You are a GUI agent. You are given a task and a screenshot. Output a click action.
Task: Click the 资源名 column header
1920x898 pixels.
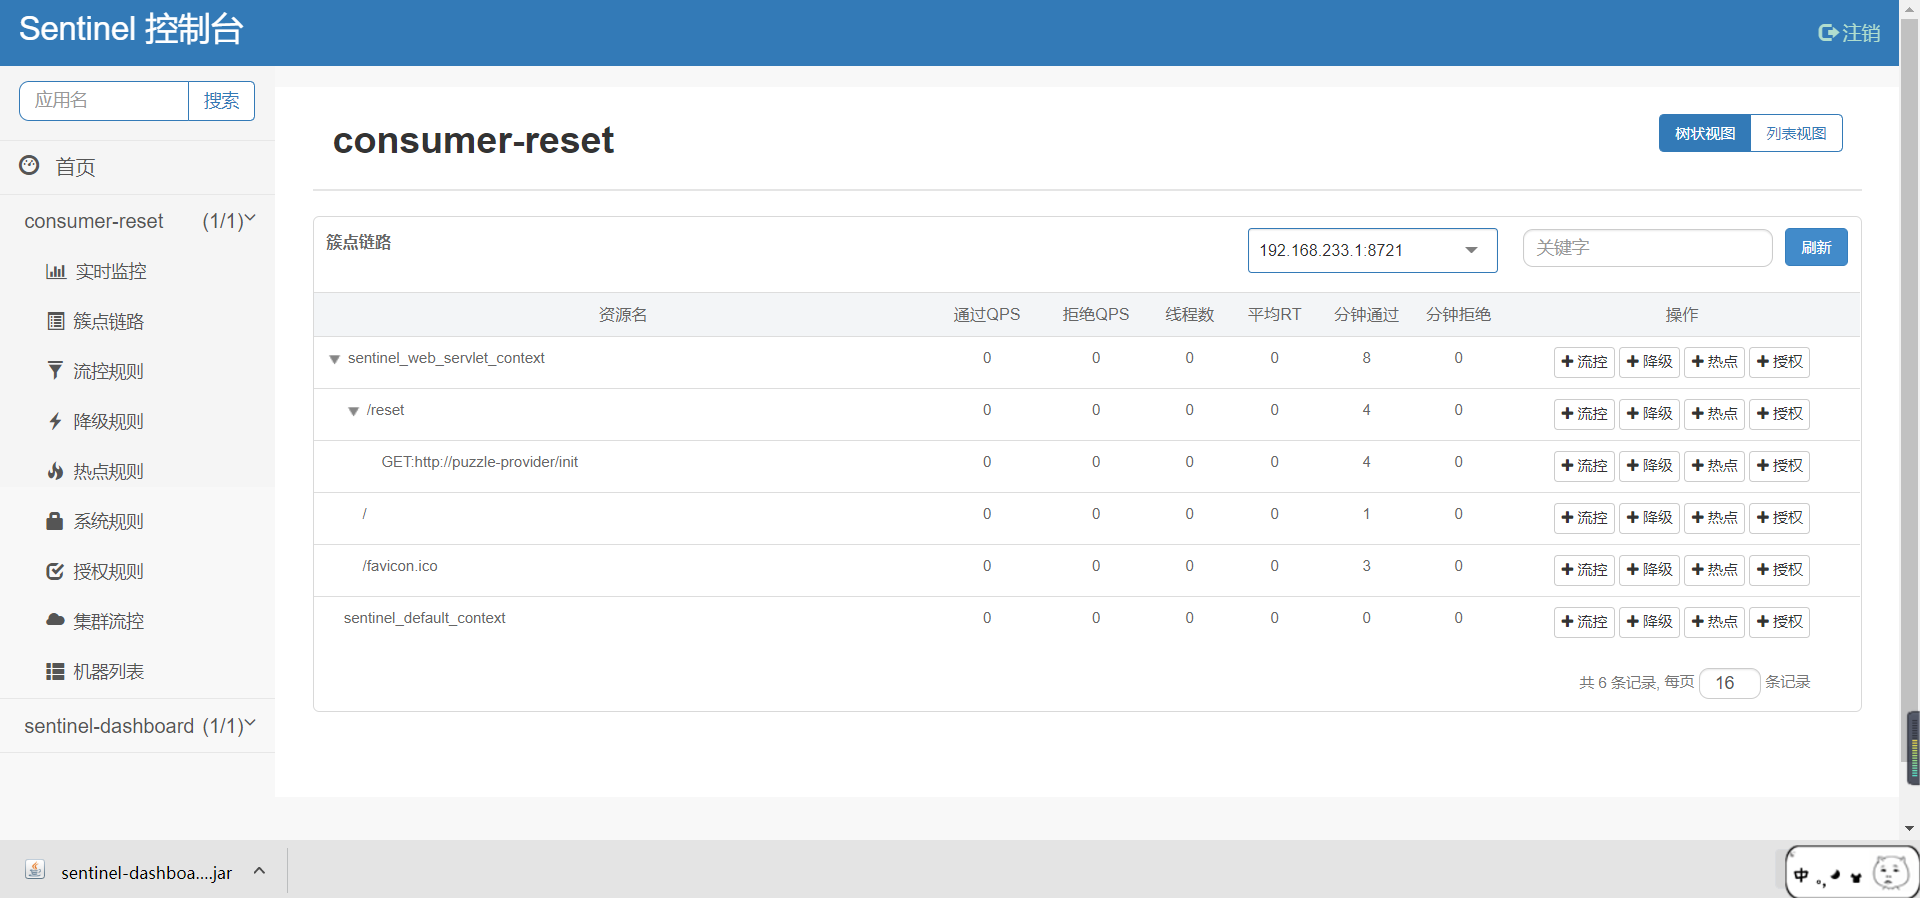[622, 315]
